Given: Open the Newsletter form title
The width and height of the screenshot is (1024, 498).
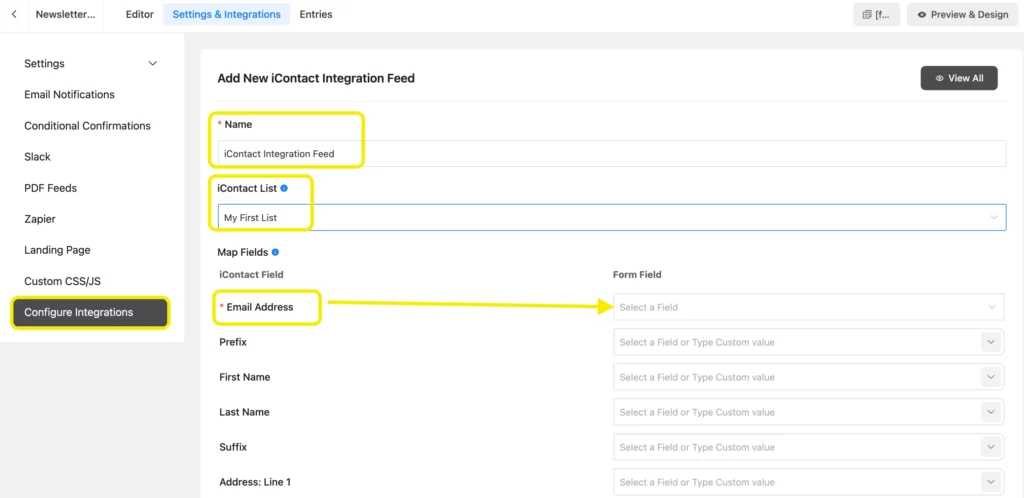Looking at the screenshot, I should pos(65,14).
